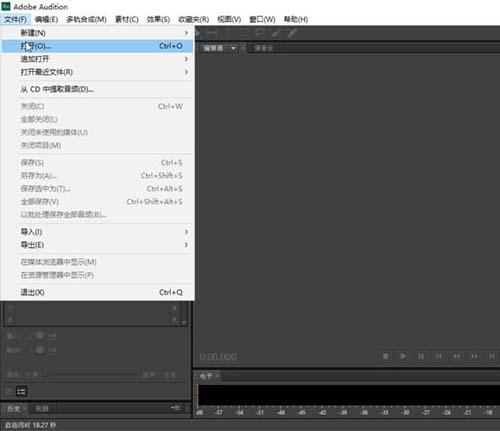The image size is (500, 431).
Task: Click the effects slot list scrollbar arrow
Action: click(184, 323)
